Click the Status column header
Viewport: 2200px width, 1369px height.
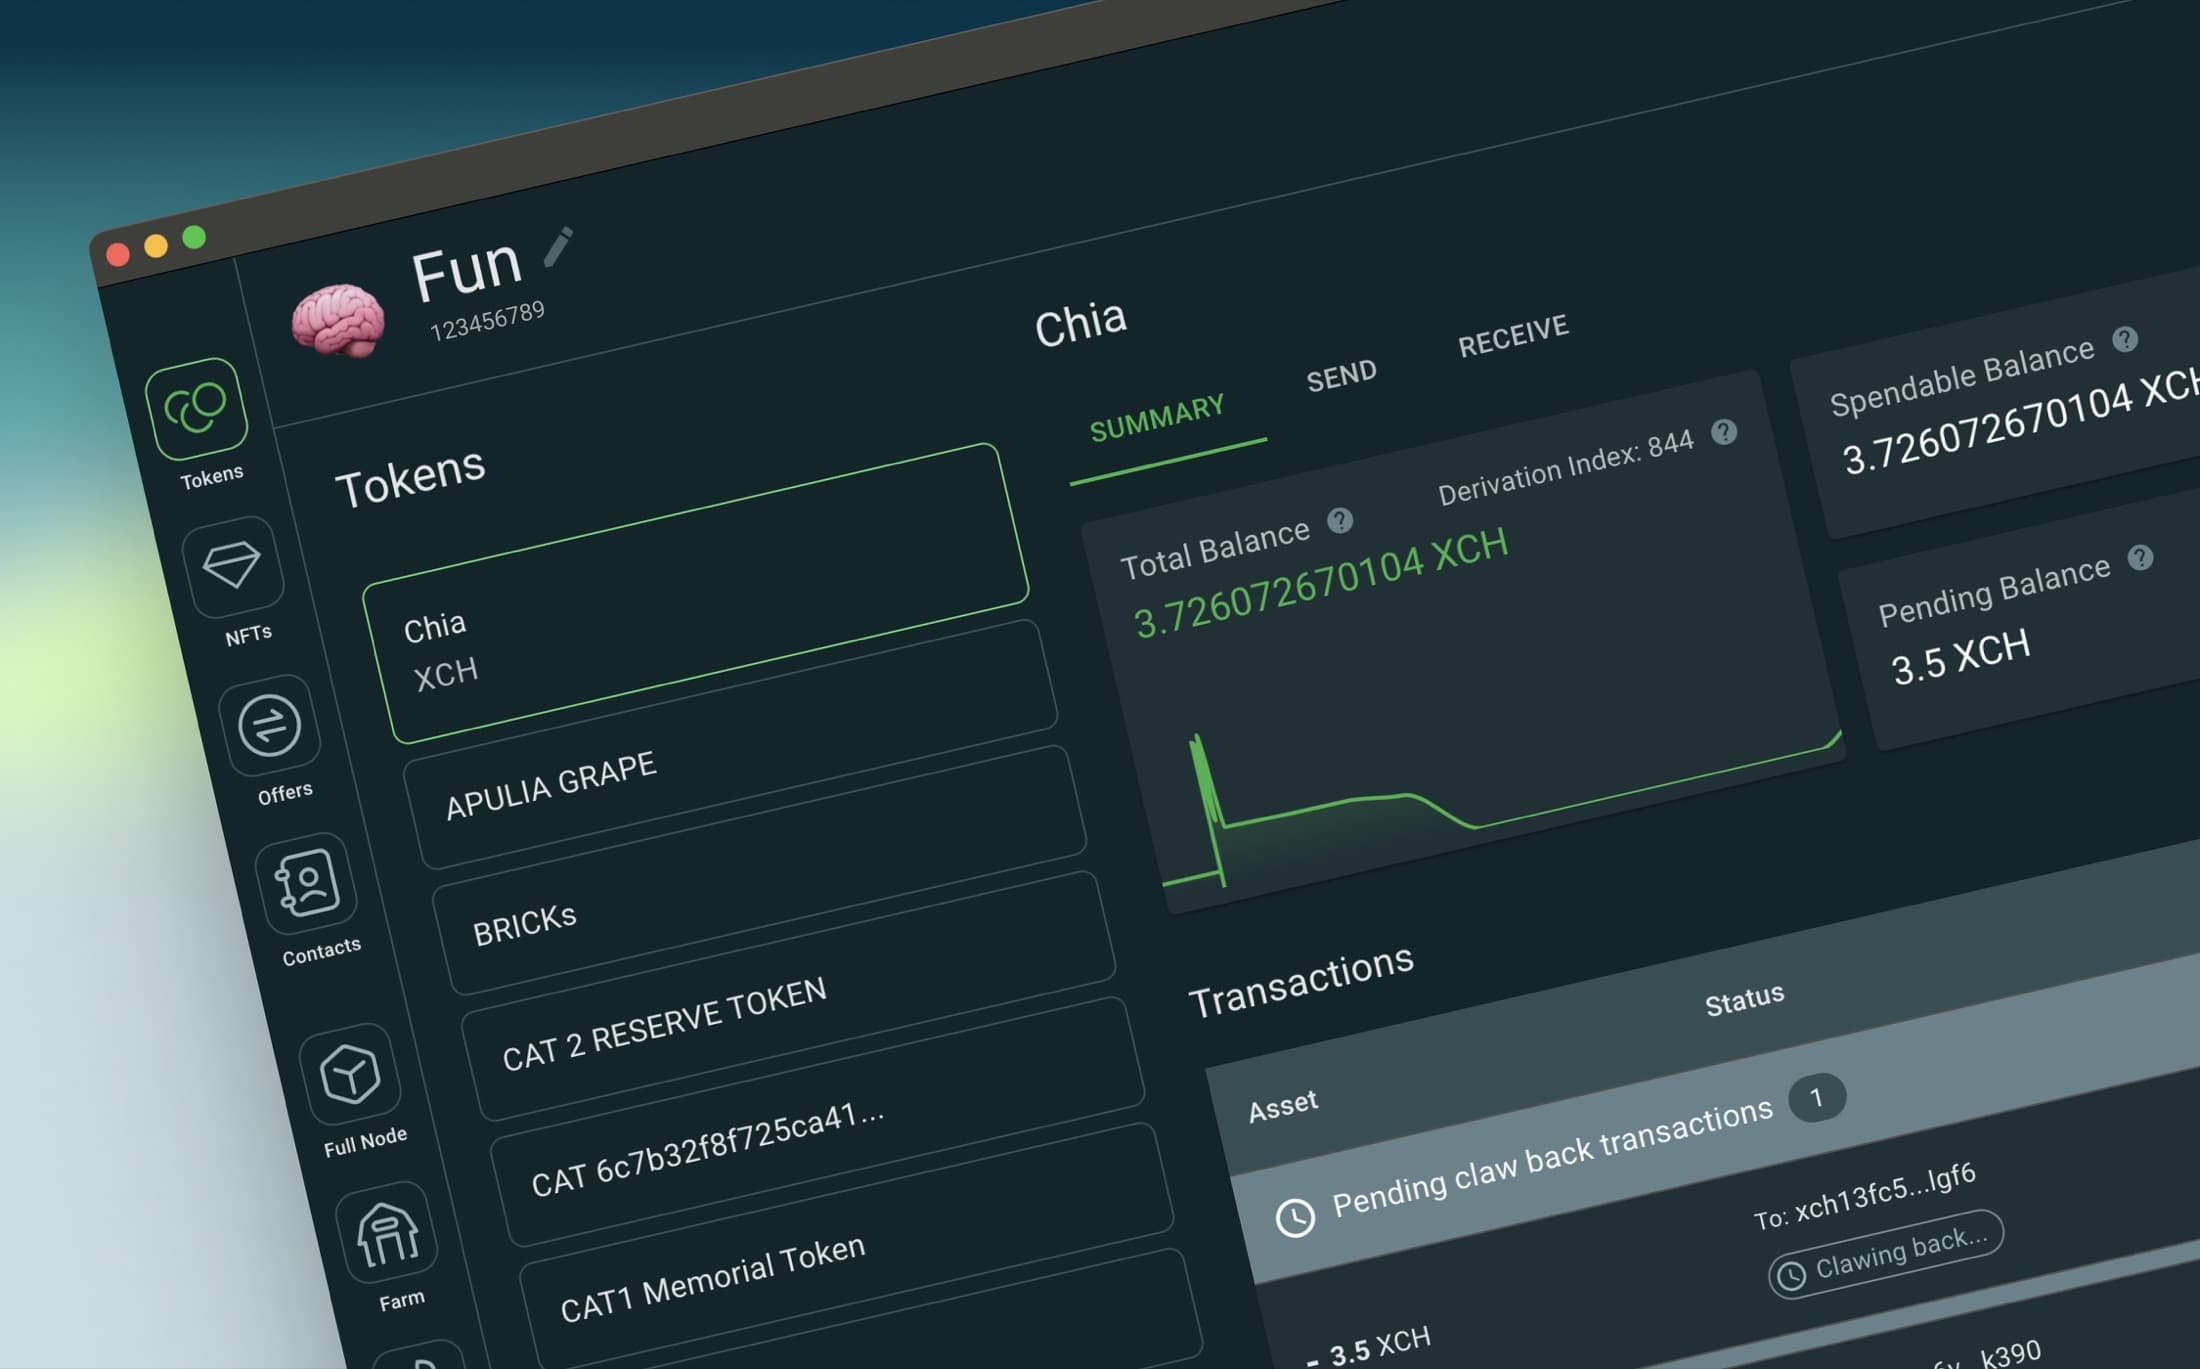pyautogui.click(x=1745, y=1000)
